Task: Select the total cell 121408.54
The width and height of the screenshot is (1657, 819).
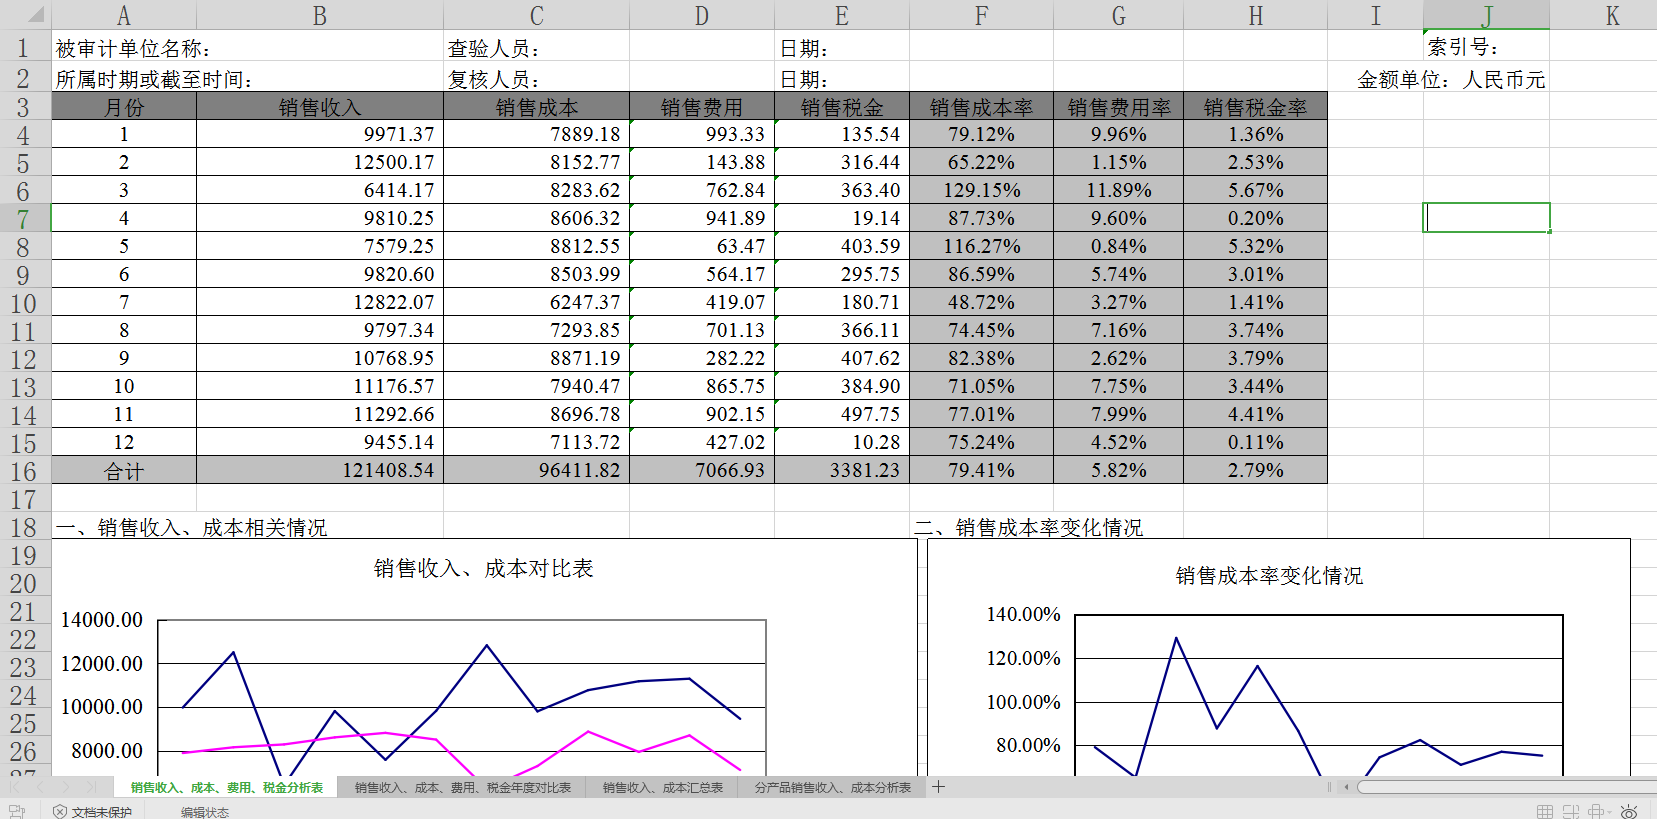Action: pyautogui.click(x=320, y=470)
